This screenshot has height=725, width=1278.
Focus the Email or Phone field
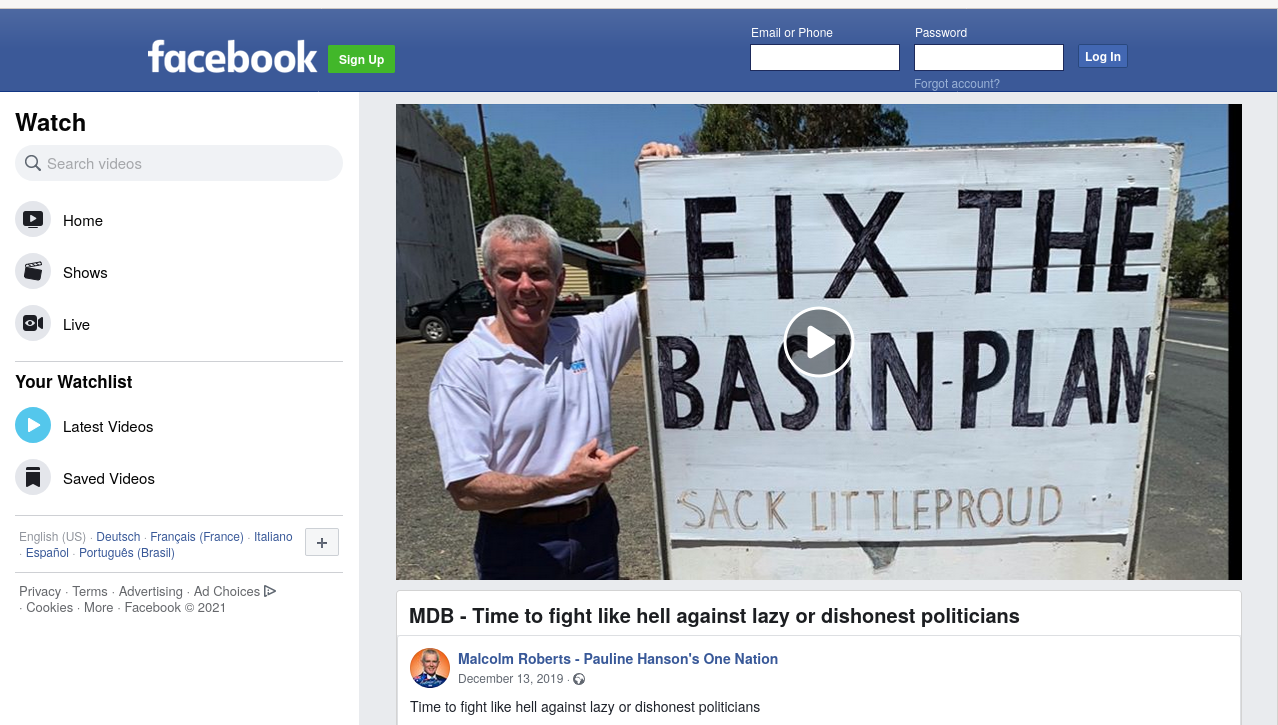(x=825, y=57)
